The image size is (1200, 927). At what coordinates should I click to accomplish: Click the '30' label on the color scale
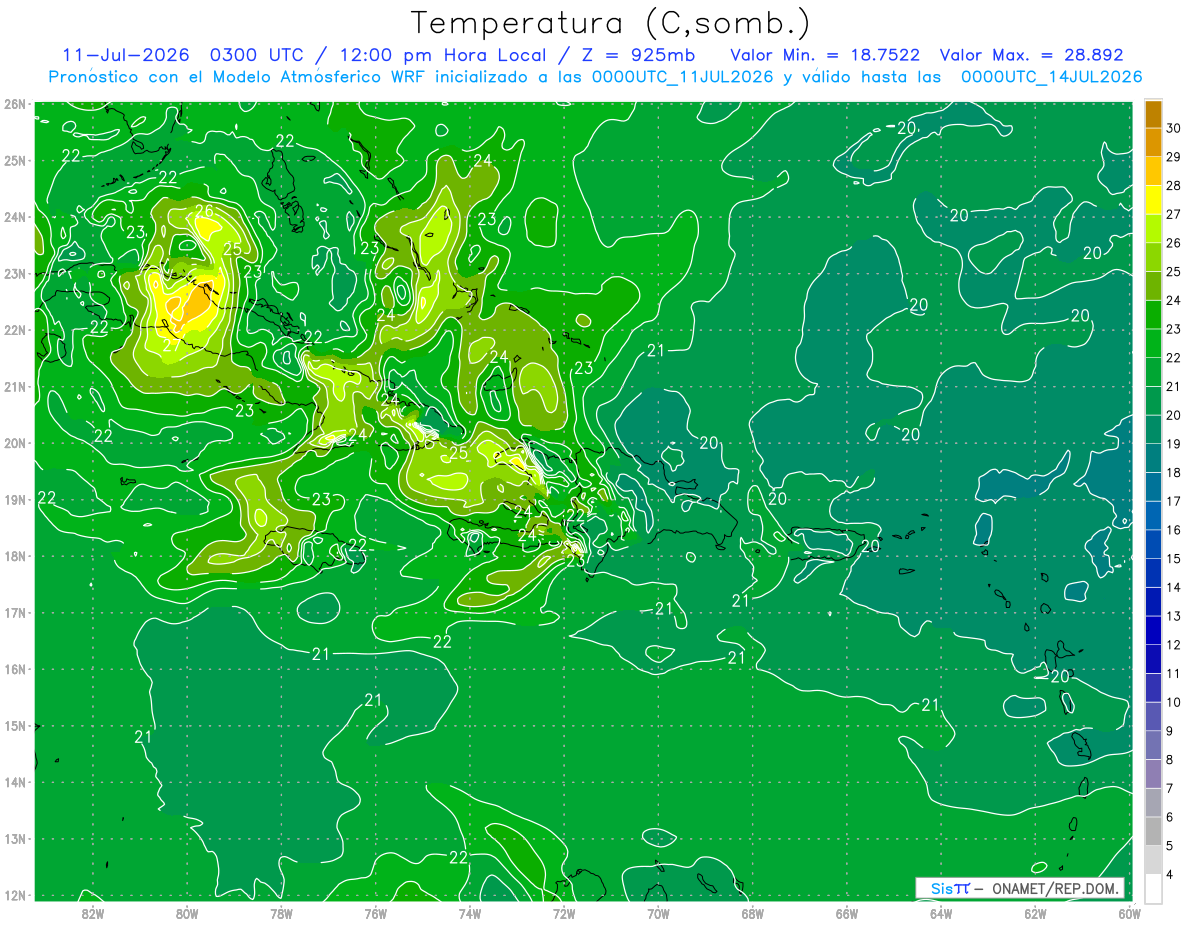coord(1174,128)
